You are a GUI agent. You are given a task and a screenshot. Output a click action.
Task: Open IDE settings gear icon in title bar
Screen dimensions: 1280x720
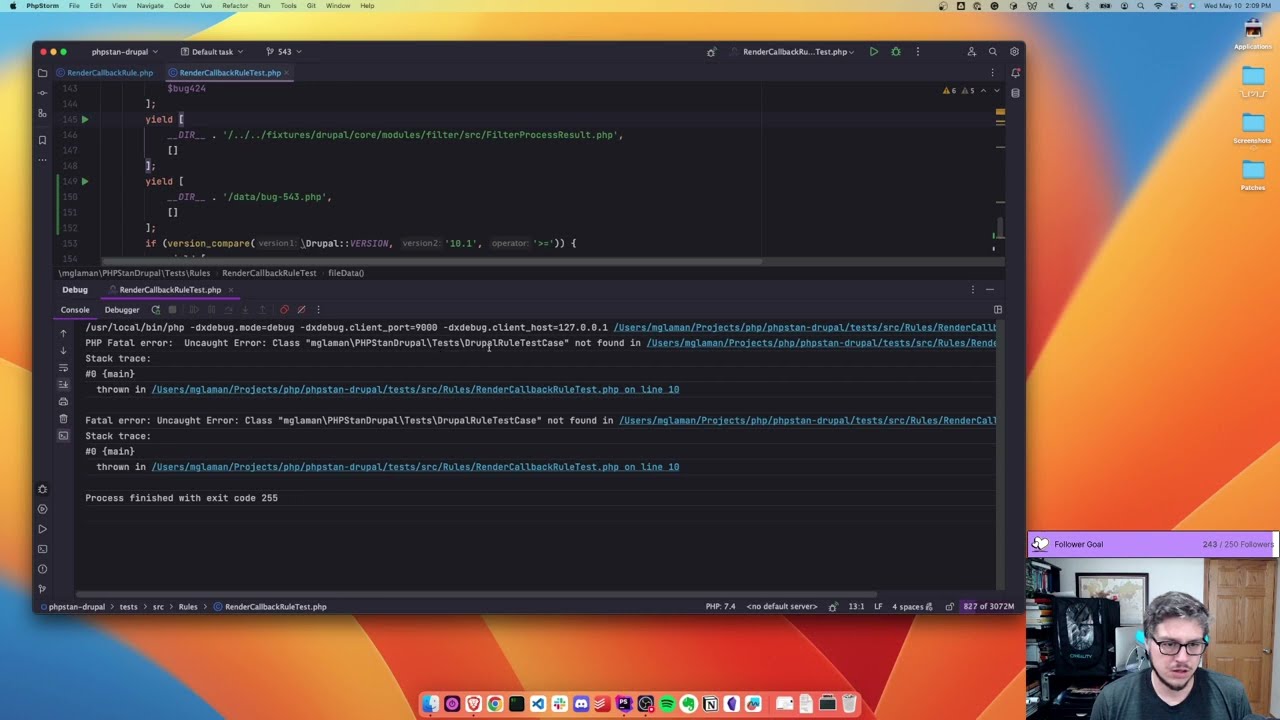(x=1014, y=52)
